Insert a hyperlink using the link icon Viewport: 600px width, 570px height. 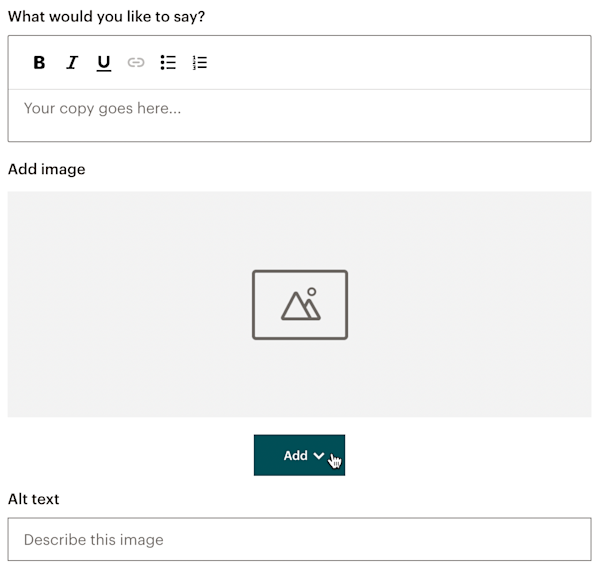[136, 62]
